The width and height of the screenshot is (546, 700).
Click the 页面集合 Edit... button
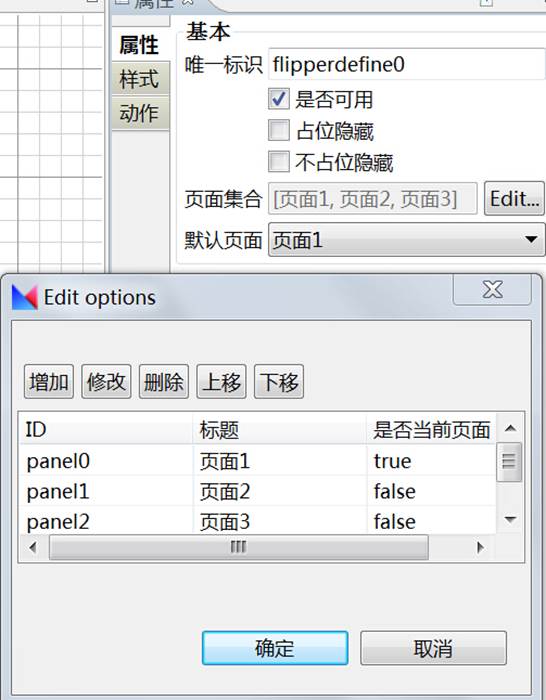click(x=514, y=199)
